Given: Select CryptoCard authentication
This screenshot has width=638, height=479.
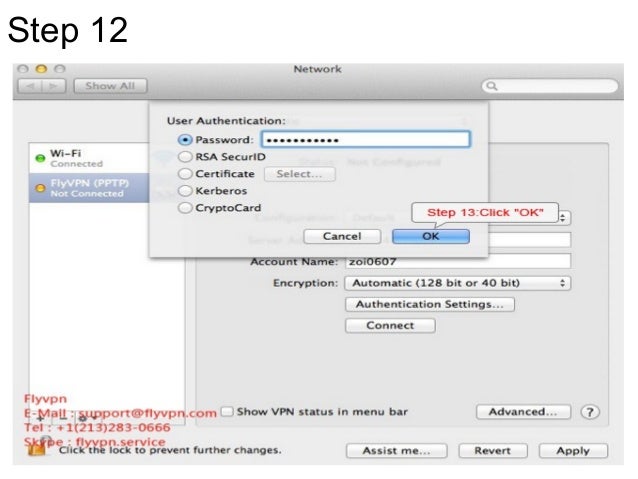Looking at the screenshot, I should click(x=185, y=208).
